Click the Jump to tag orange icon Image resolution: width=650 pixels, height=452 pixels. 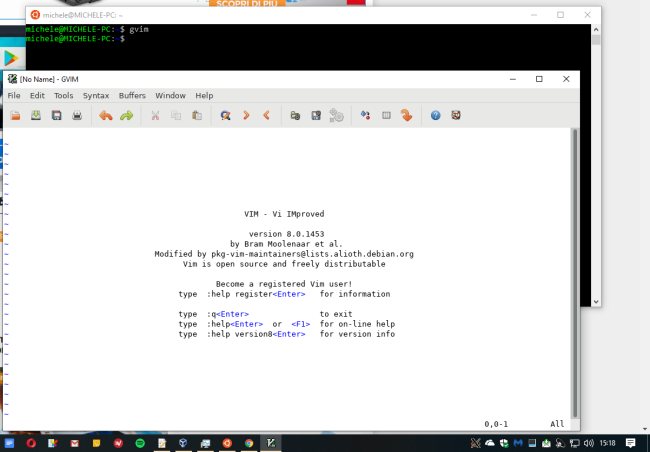407,115
